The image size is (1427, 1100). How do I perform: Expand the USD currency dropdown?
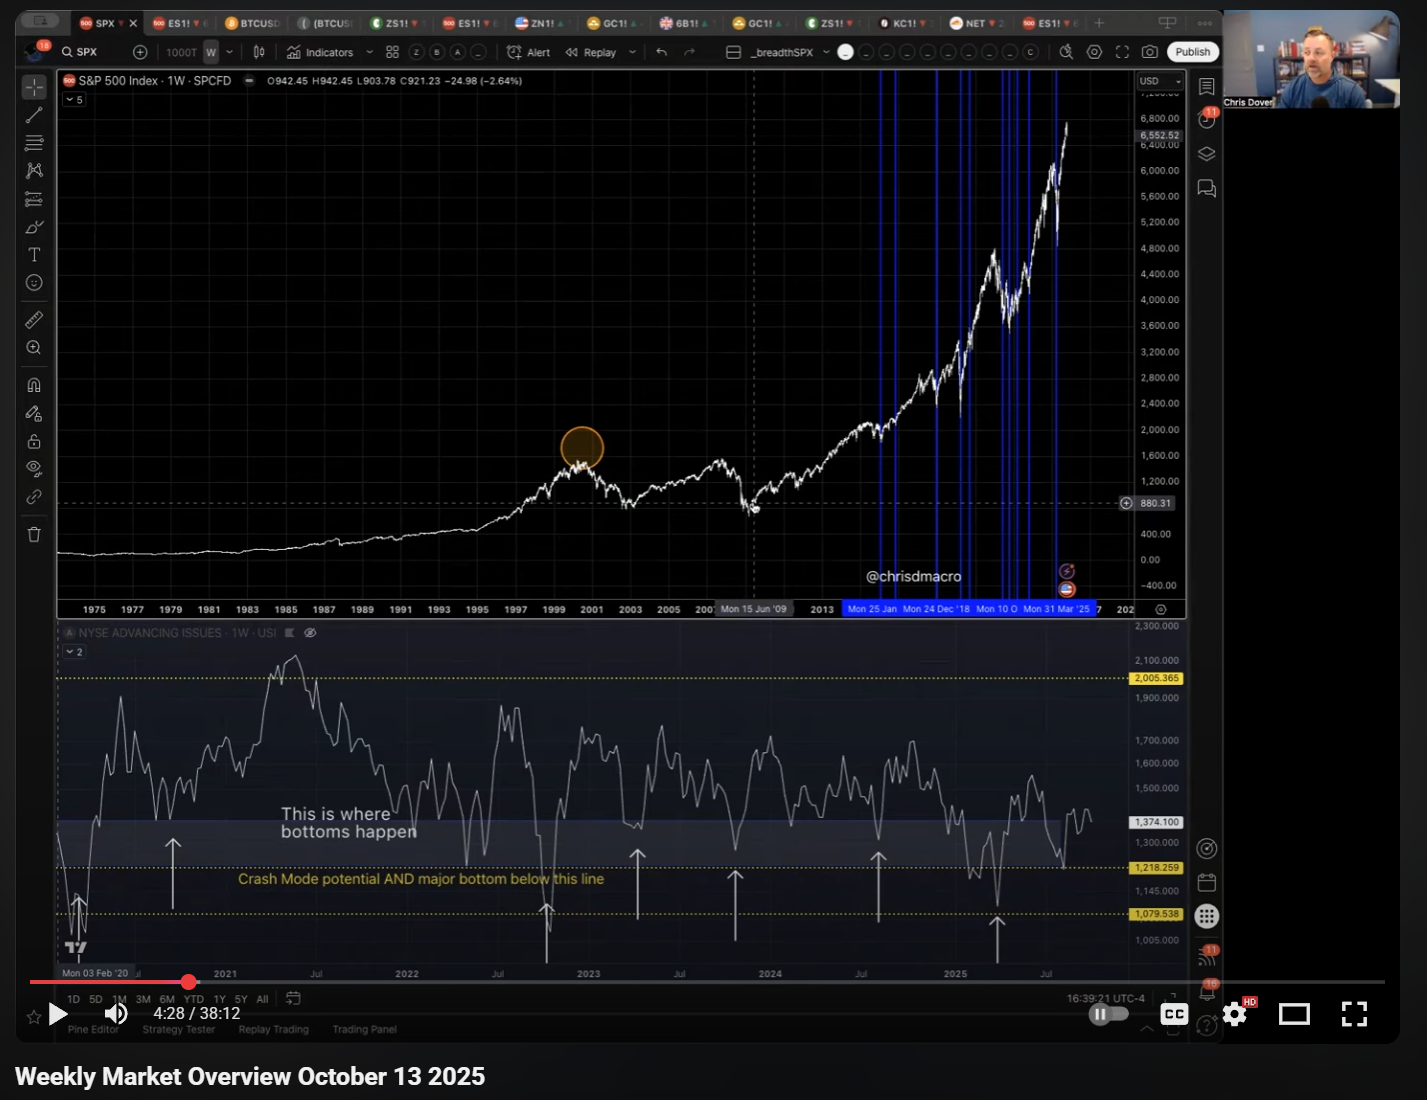click(1159, 81)
